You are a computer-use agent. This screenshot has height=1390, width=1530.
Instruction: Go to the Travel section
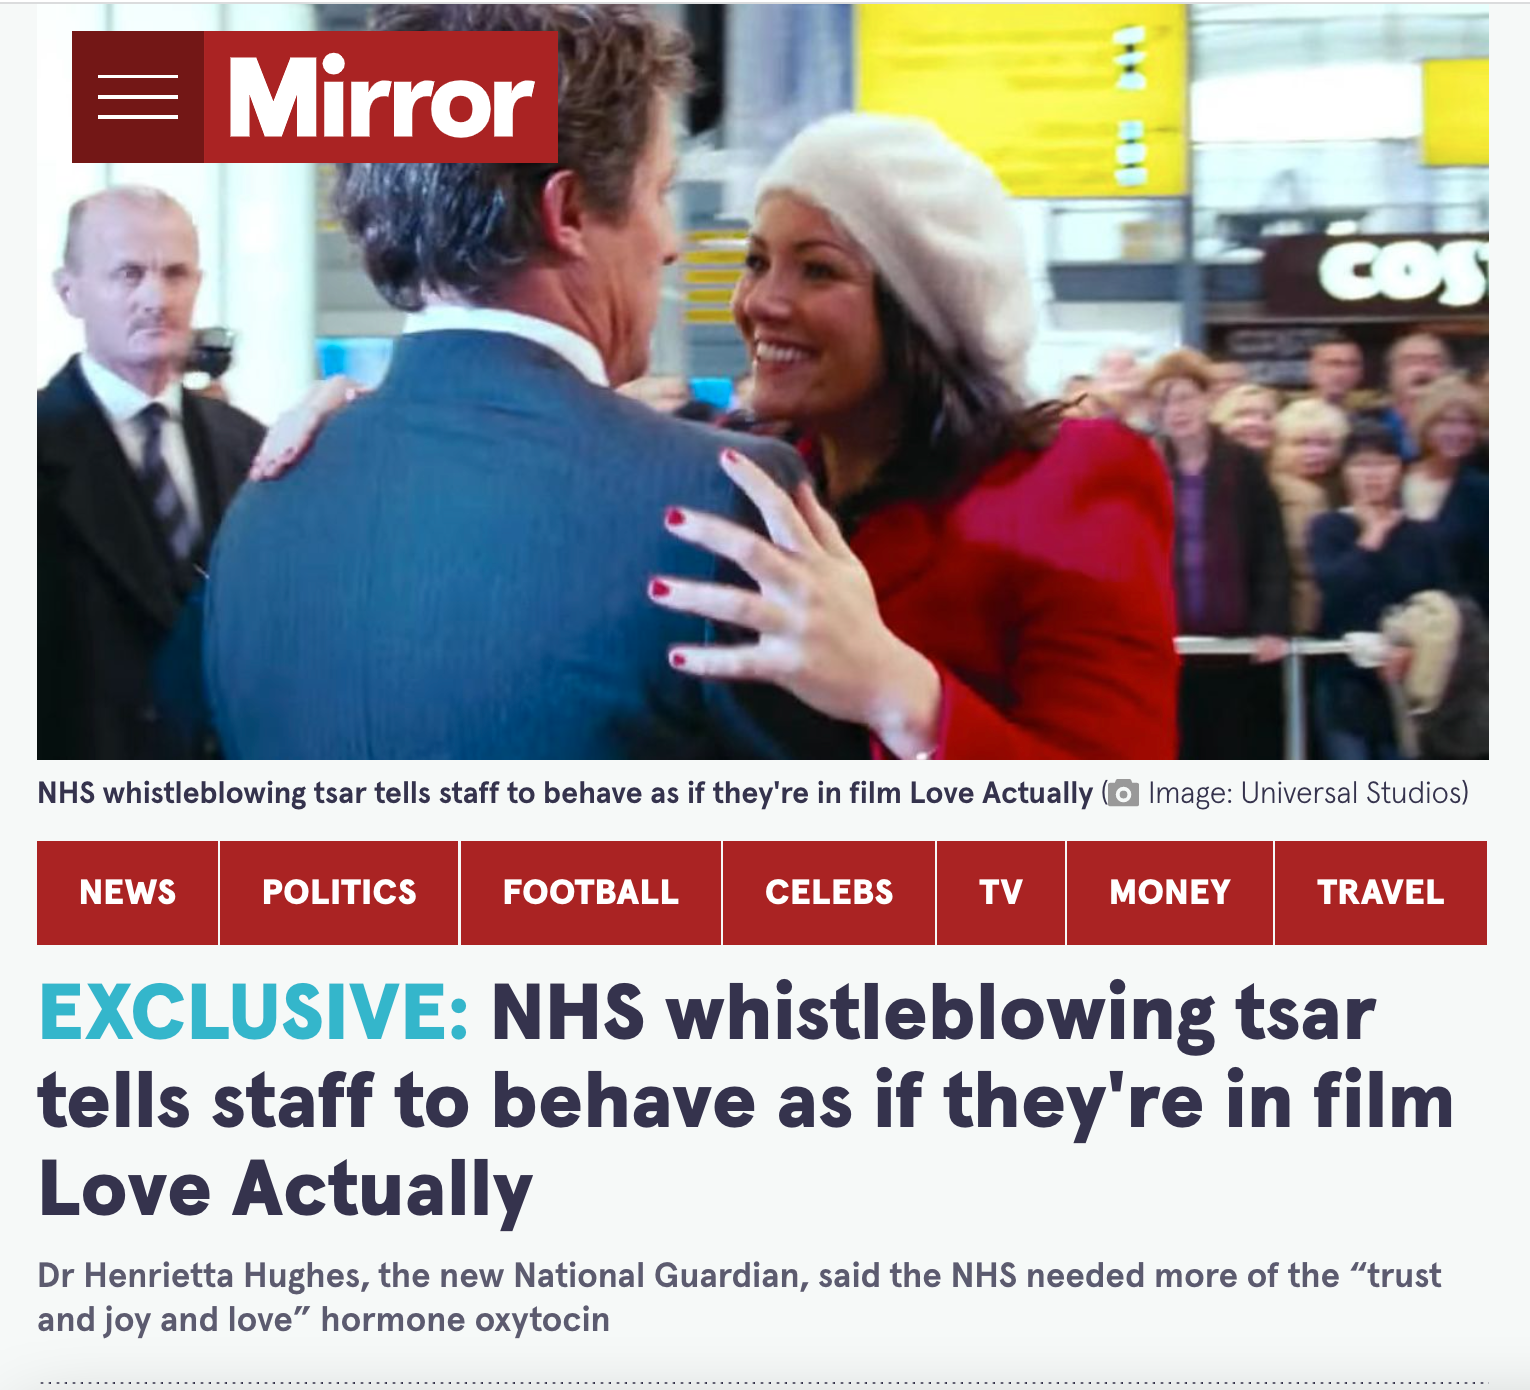pos(1381,892)
